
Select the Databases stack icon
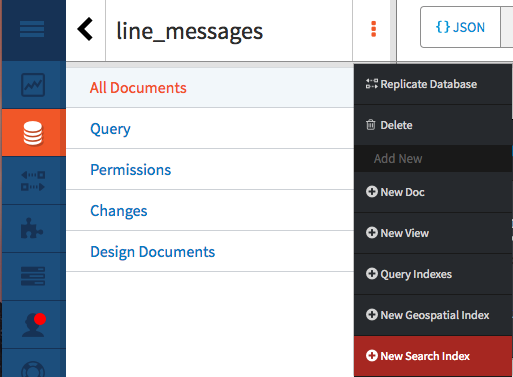pos(33,133)
